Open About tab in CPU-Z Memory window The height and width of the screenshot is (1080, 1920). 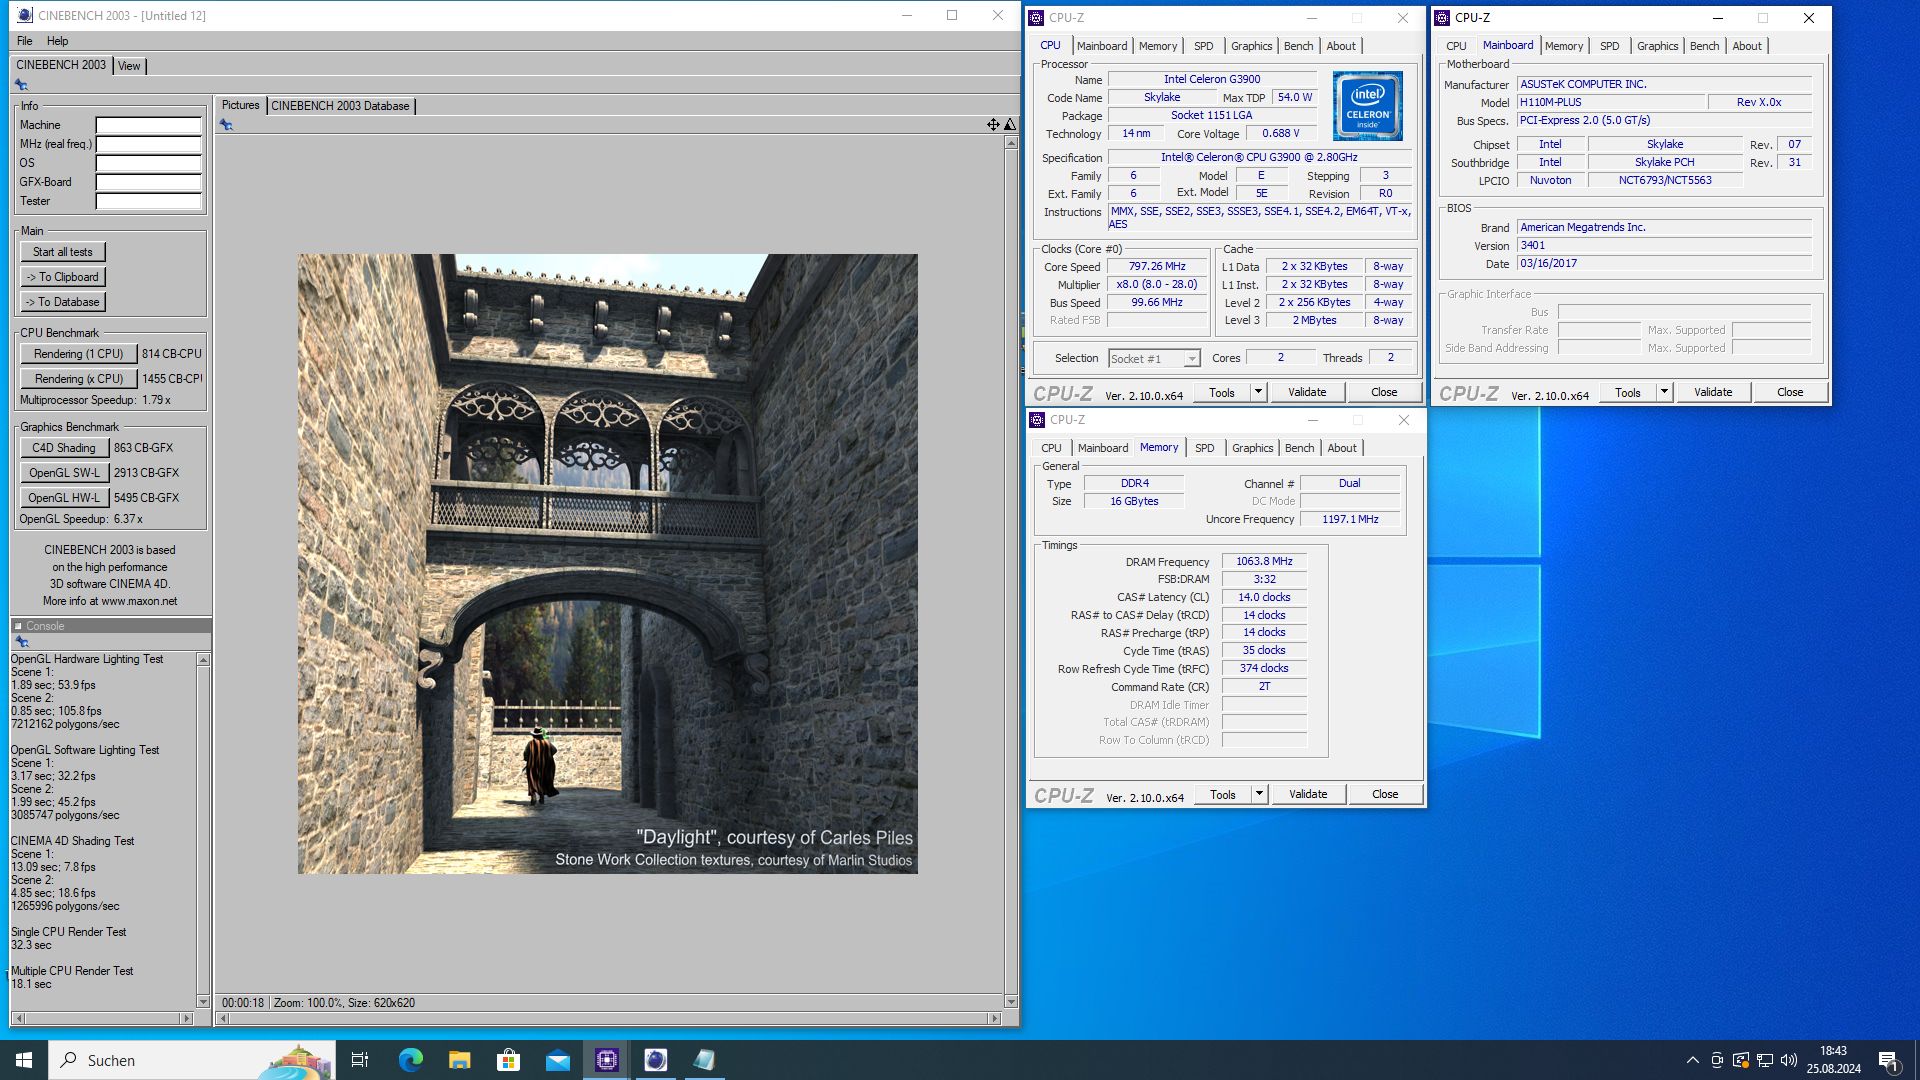pos(1342,448)
